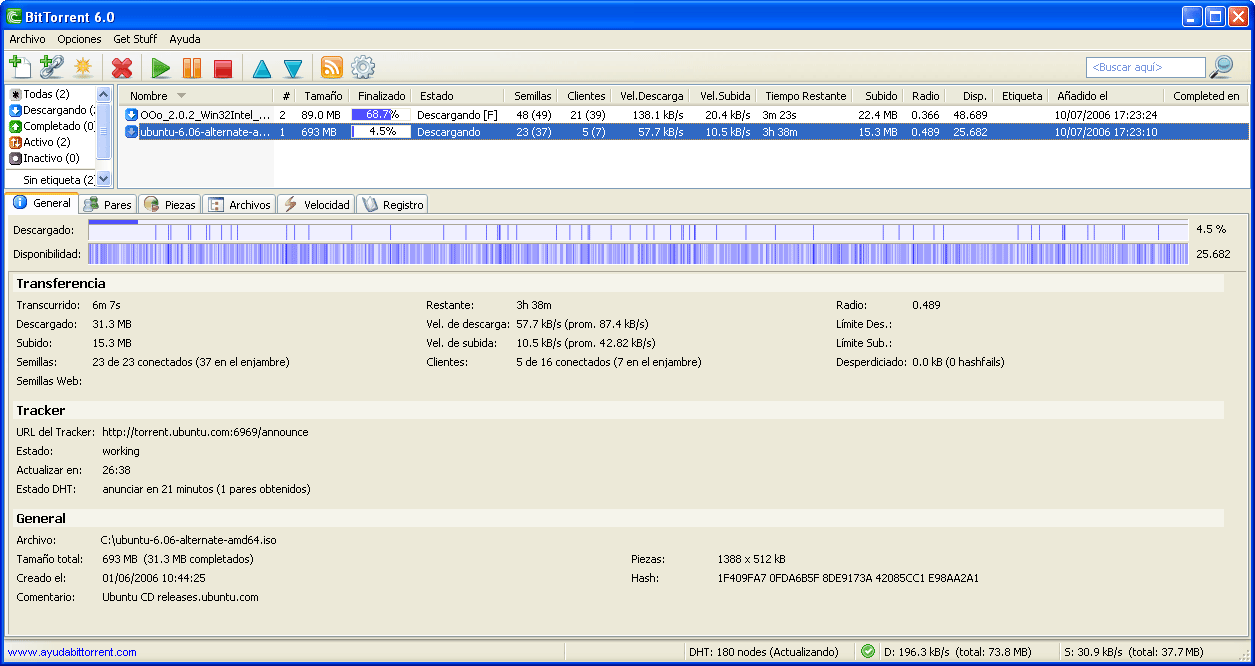Click the sidebar scrollbar down arrow
Image resolution: width=1255 pixels, height=666 pixels.
point(104,179)
